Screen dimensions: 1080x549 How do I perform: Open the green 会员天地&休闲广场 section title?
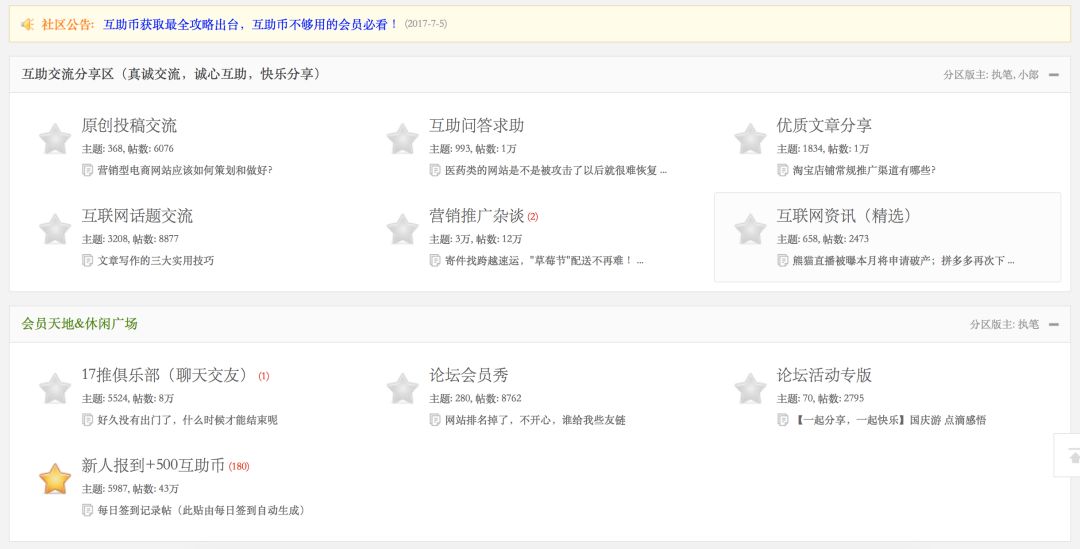click(79, 323)
